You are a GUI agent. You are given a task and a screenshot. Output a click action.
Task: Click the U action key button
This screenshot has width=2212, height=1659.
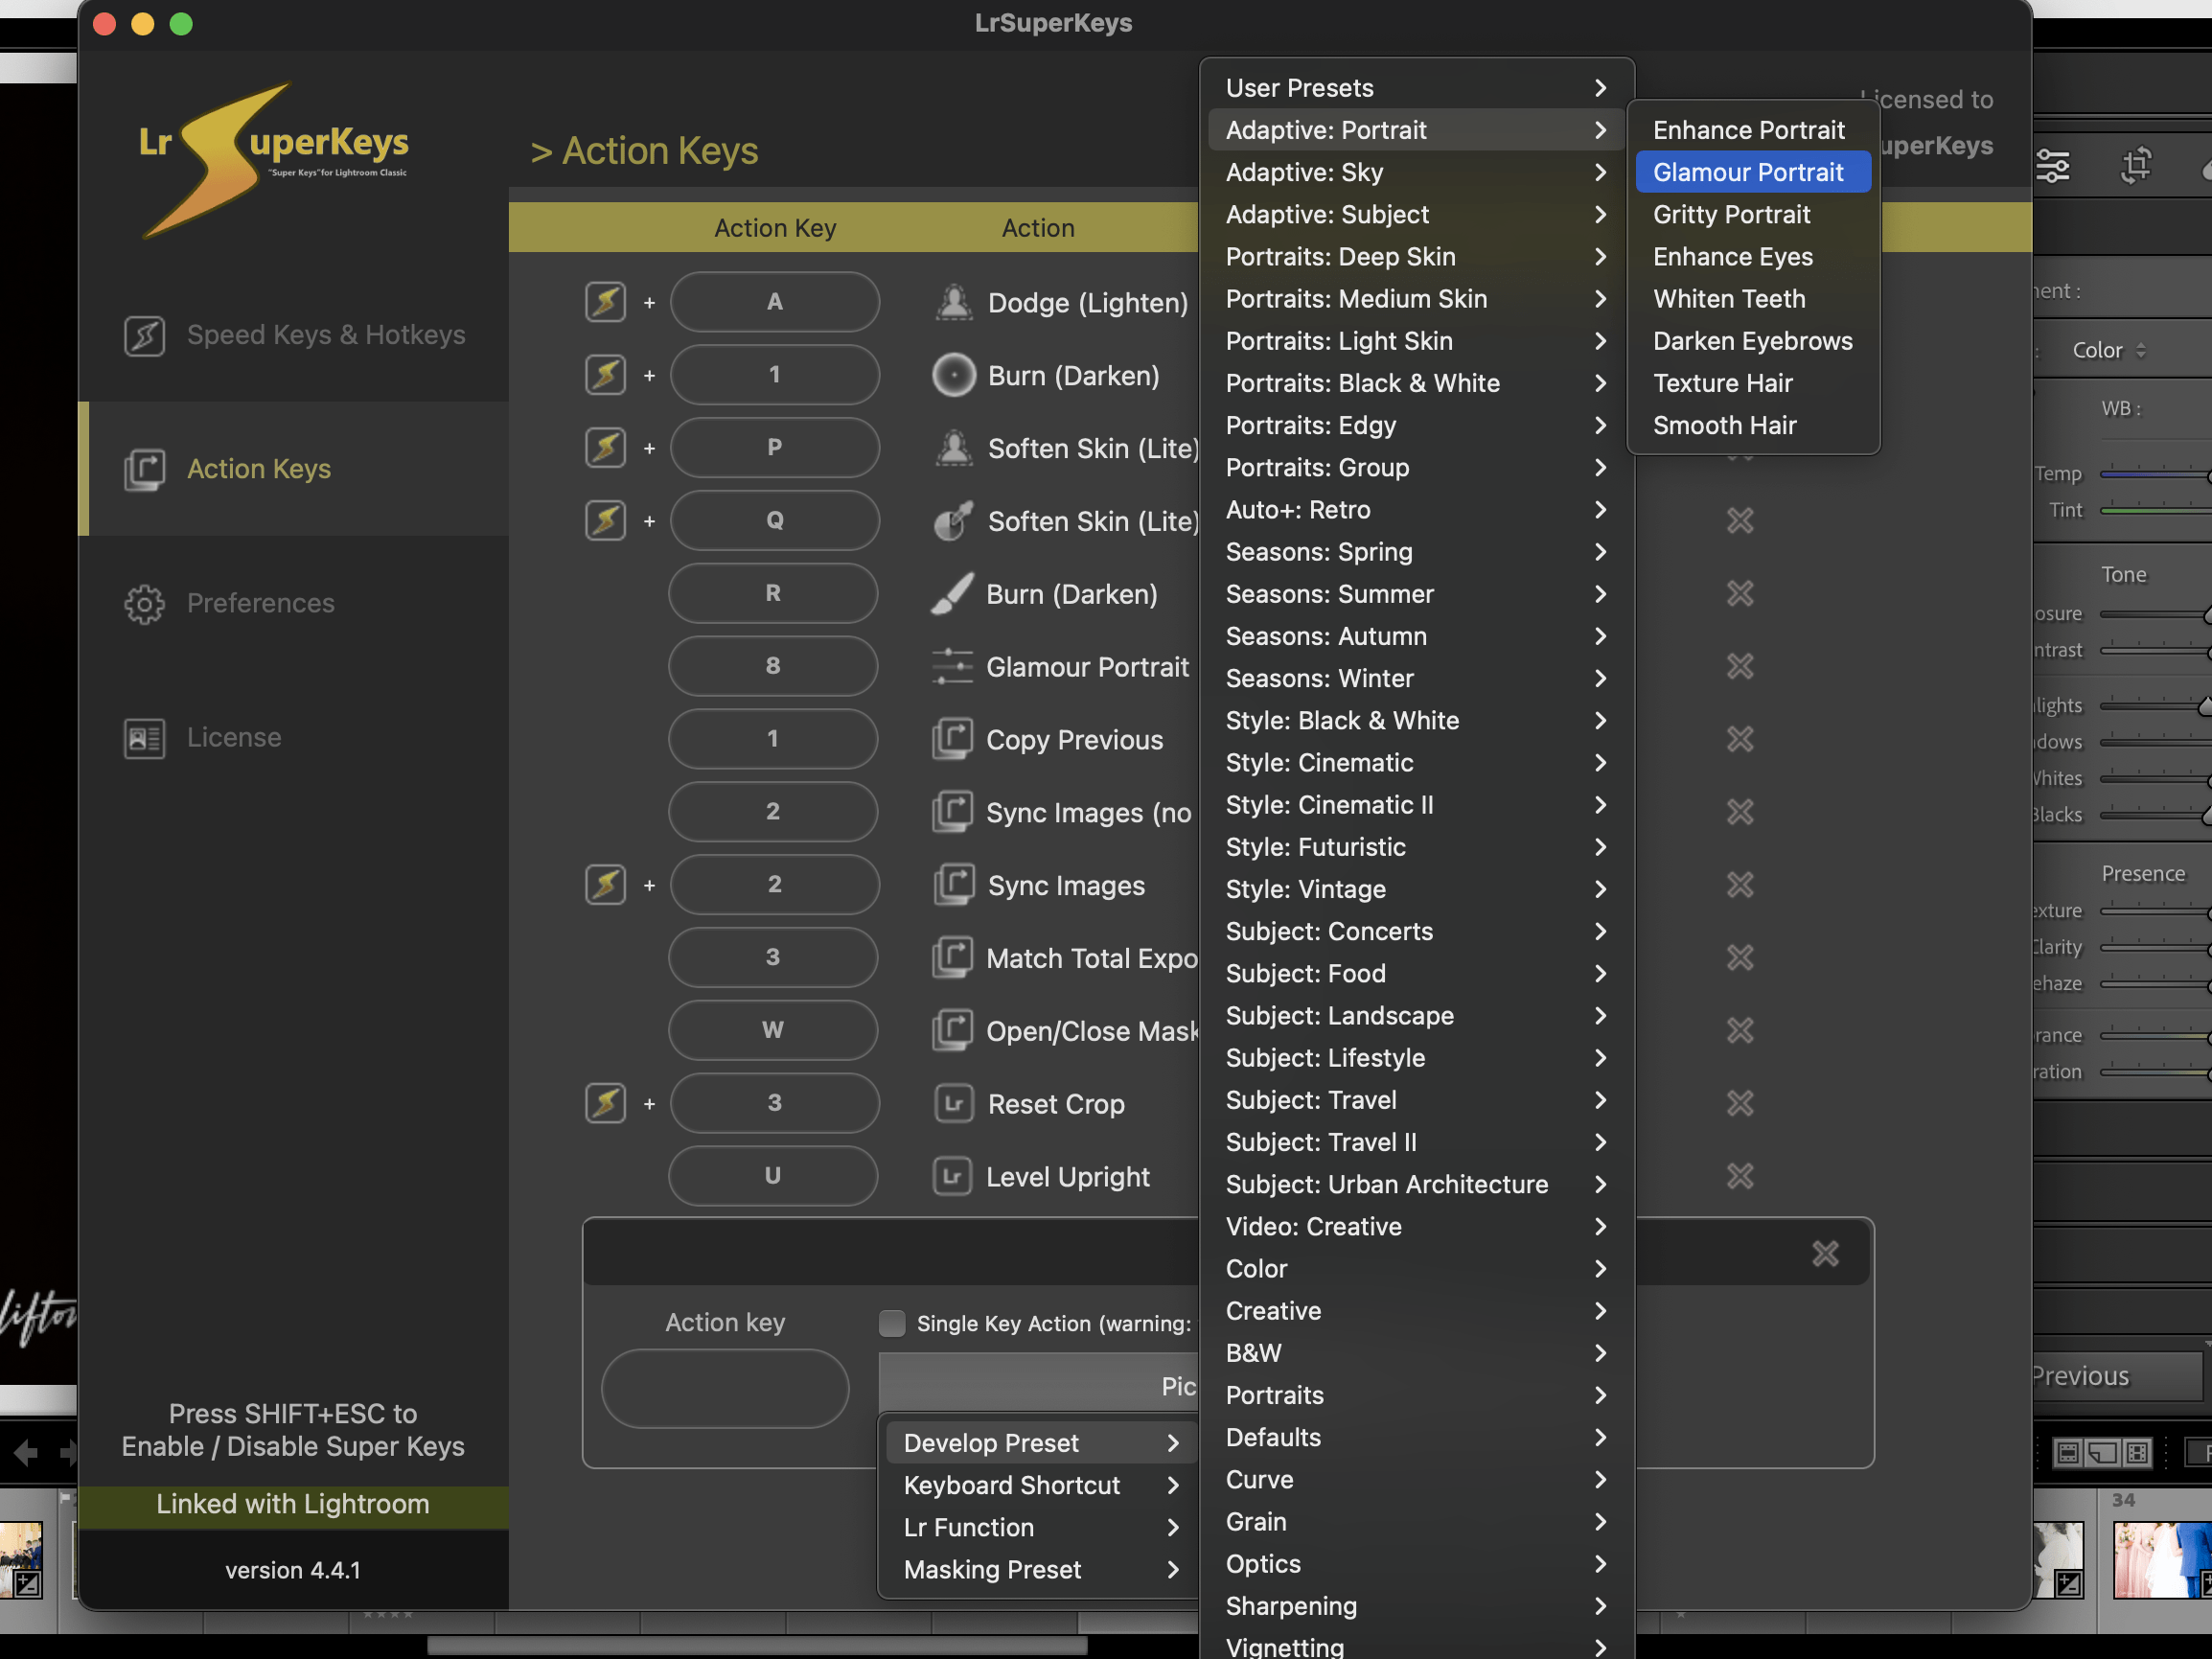tap(773, 1176)
